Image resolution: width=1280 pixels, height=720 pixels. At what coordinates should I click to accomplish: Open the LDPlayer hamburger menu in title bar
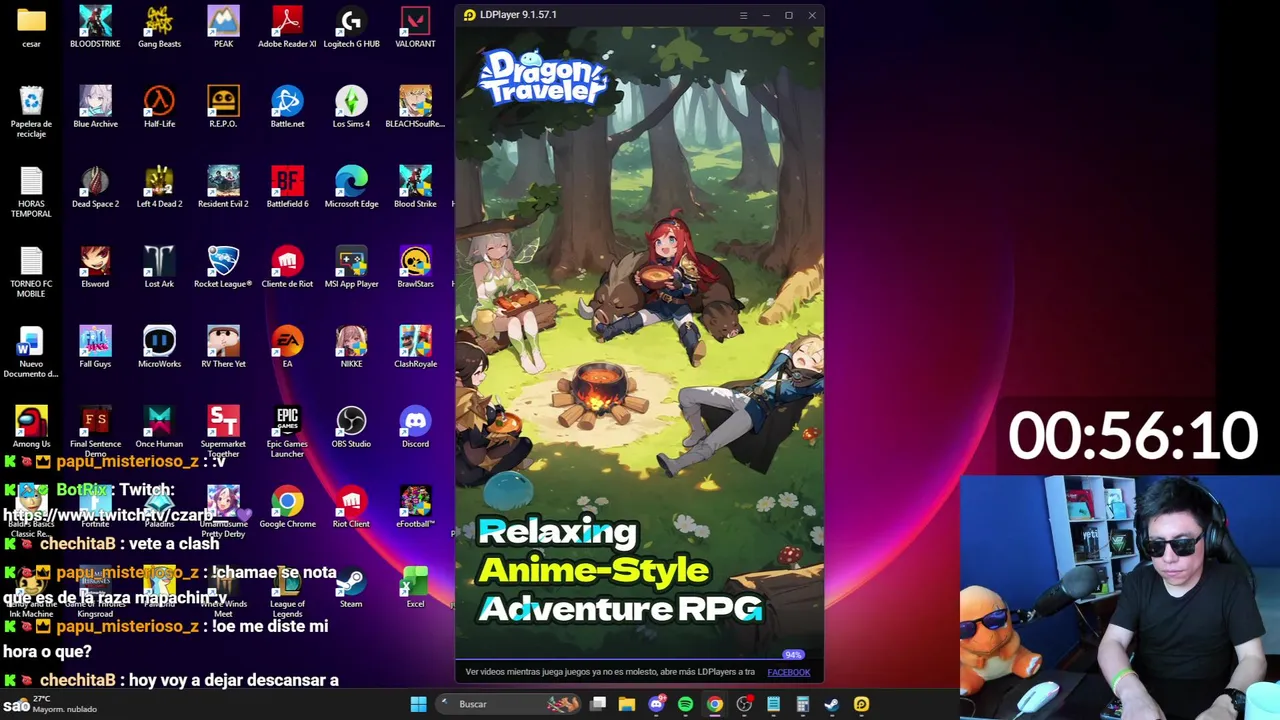coord(743,15)
